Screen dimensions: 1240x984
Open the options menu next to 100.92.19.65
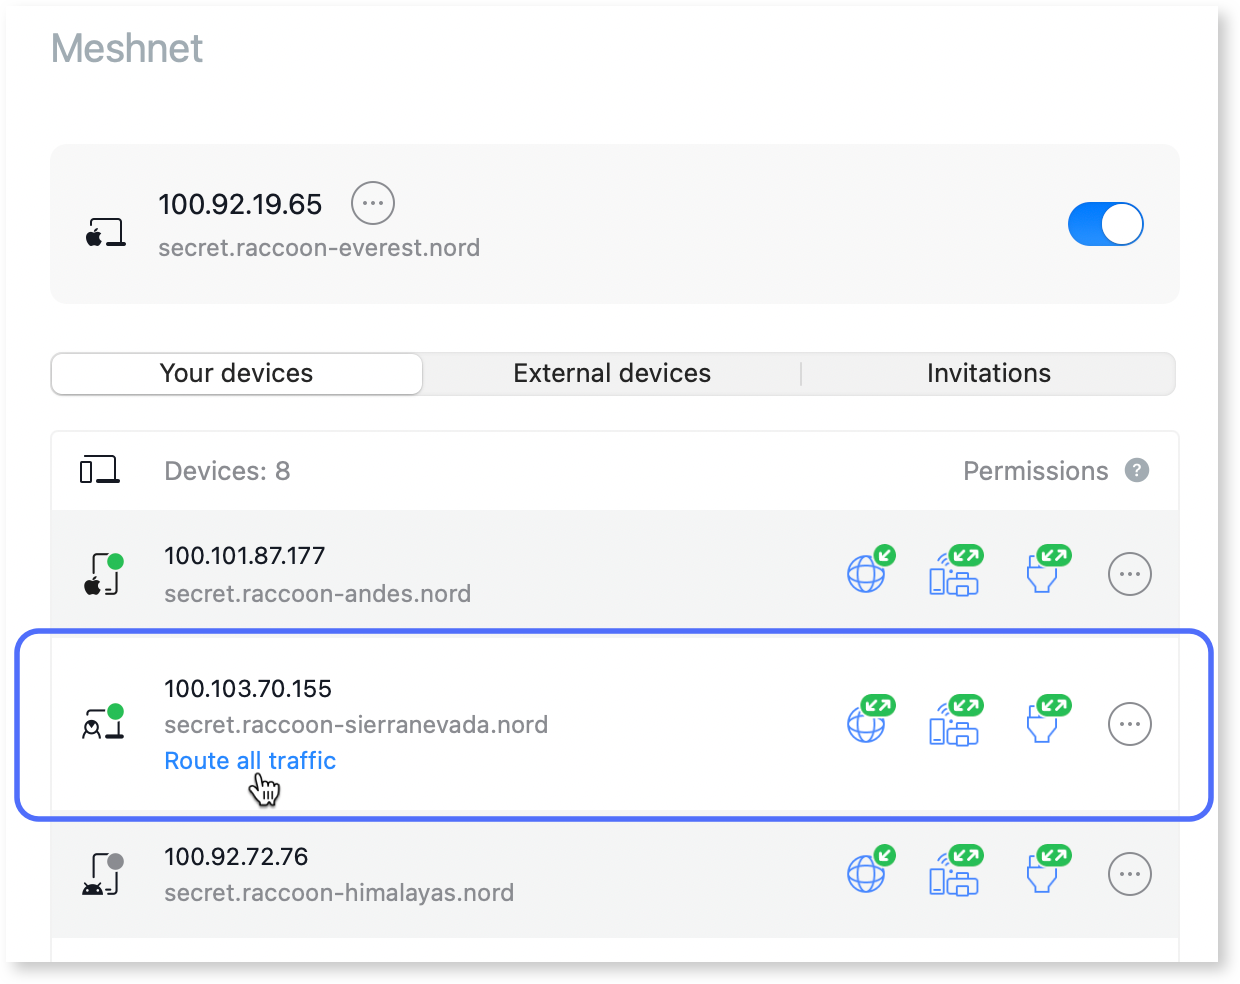372,203
